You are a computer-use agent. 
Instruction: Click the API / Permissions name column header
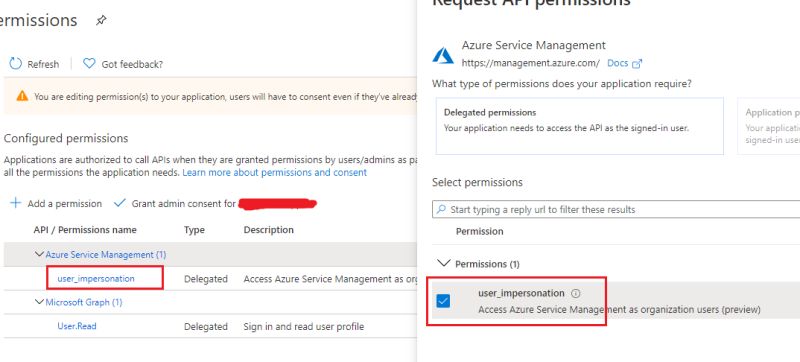pyautogui.click(x=85, y=230)
